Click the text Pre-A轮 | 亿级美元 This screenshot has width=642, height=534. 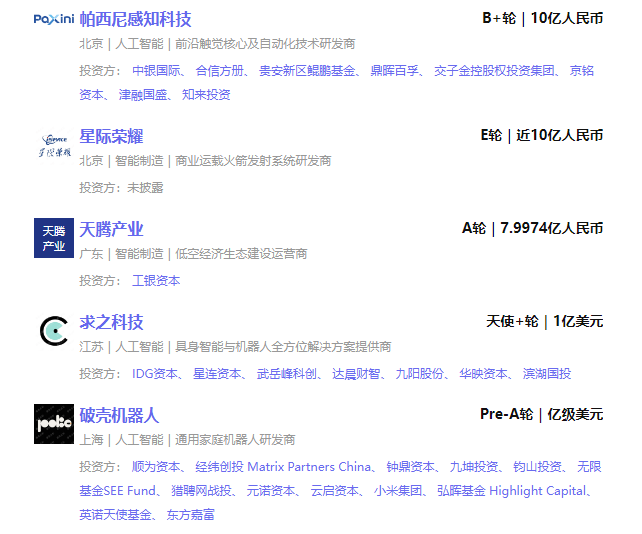point(542,414)
